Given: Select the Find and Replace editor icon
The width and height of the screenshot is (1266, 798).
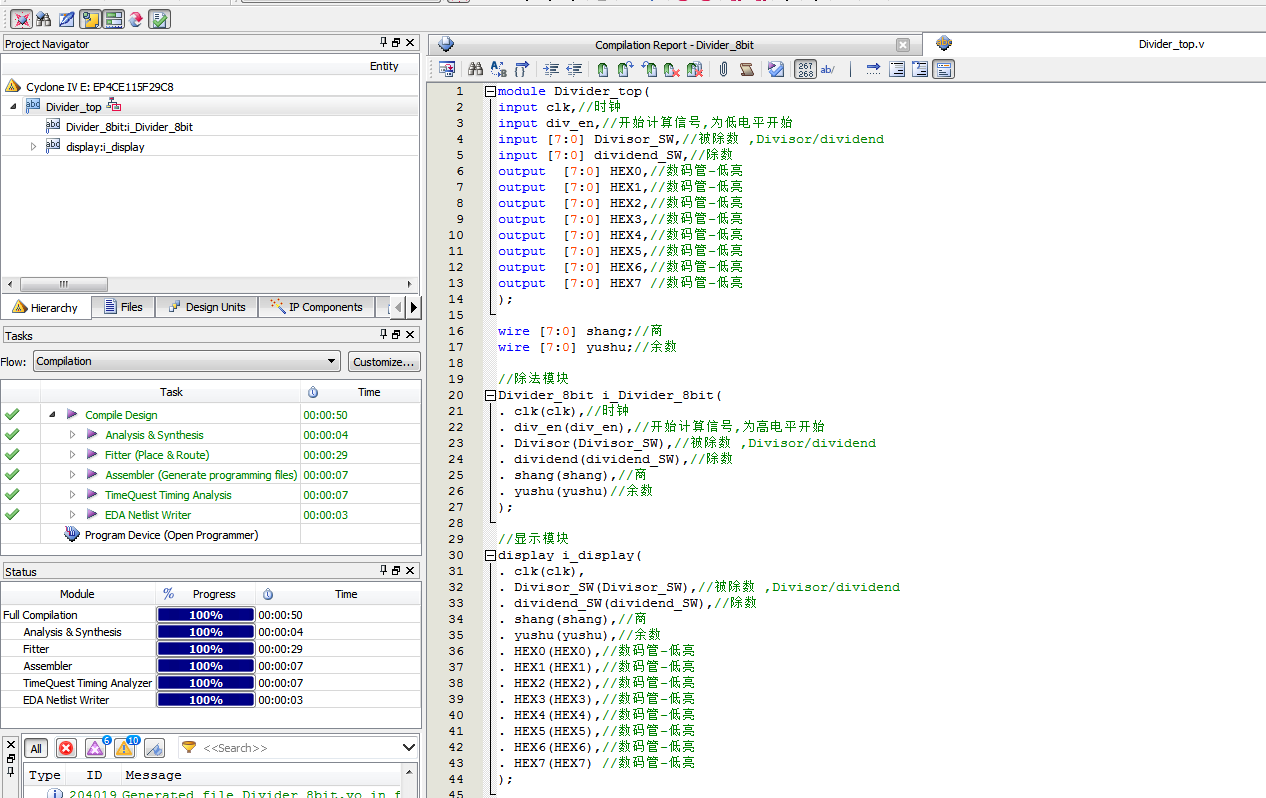Looking at the screenshot, I should pos(498,68).
